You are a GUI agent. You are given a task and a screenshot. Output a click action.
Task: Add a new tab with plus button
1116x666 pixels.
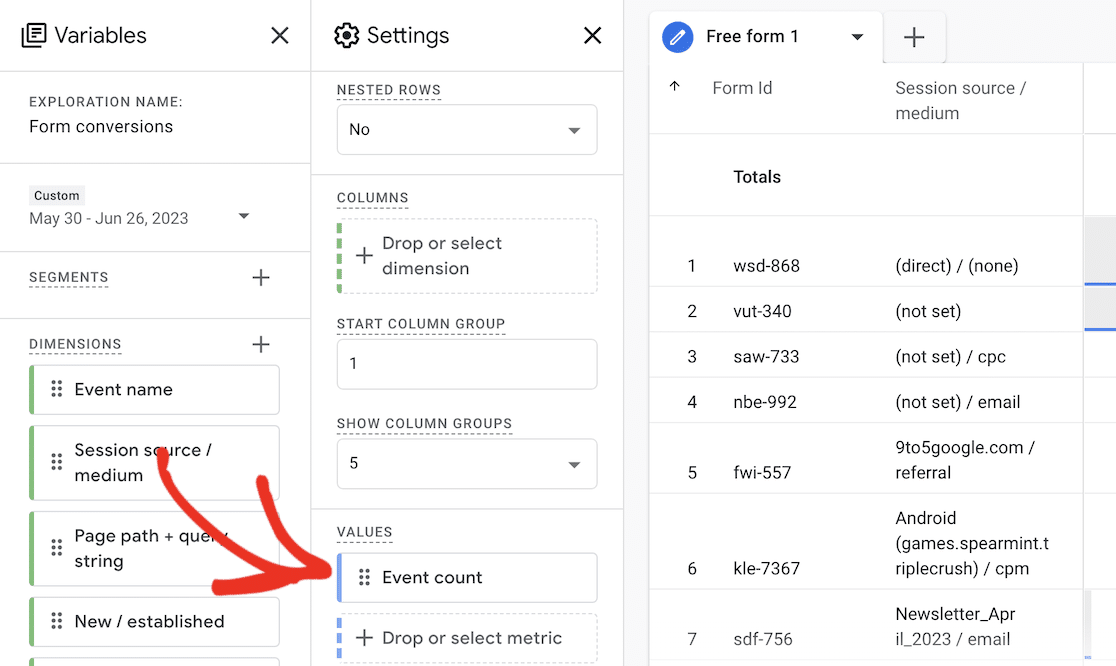[914, 37]
